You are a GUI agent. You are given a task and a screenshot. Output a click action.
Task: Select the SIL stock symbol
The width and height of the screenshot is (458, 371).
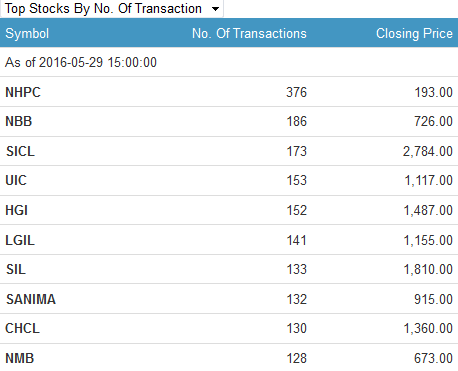tap(16, 269)
